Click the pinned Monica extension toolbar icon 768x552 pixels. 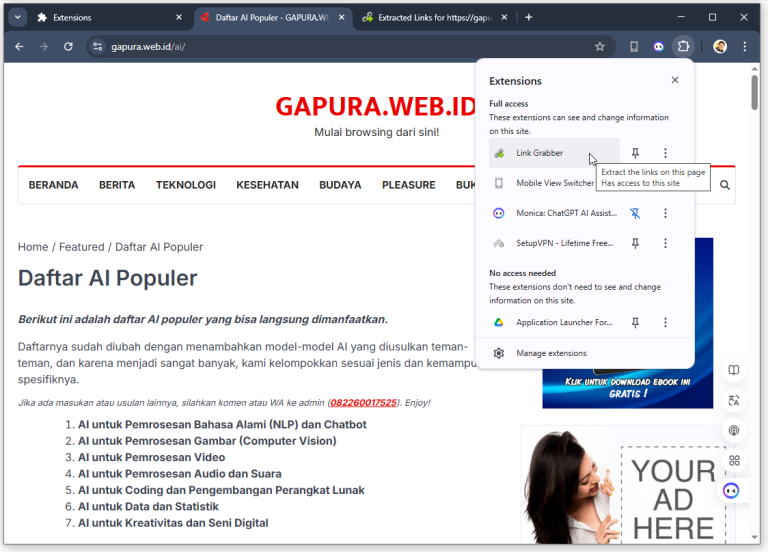[x=658, y=47]
